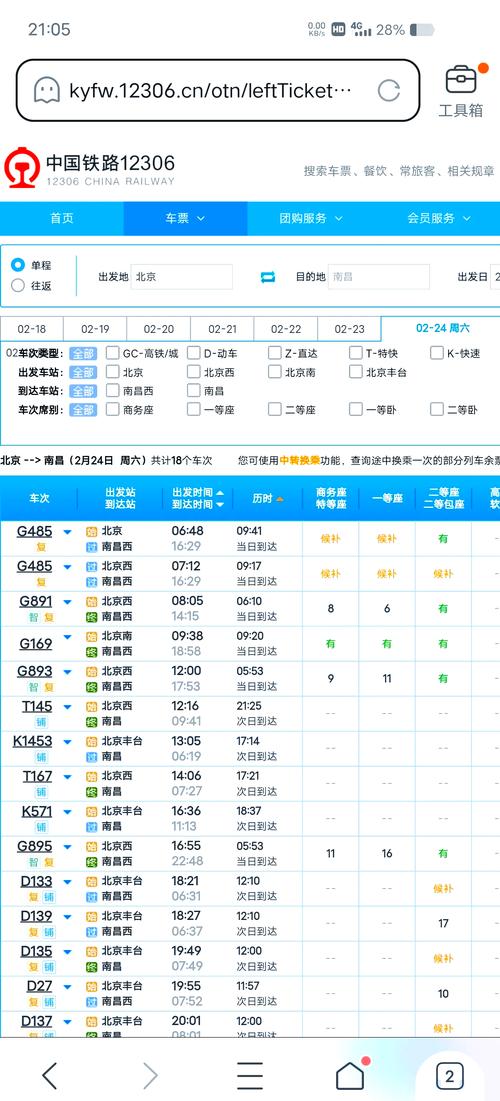Expand T145 stop details arrow
The image size is (500, 1101).
pos(67,707)
